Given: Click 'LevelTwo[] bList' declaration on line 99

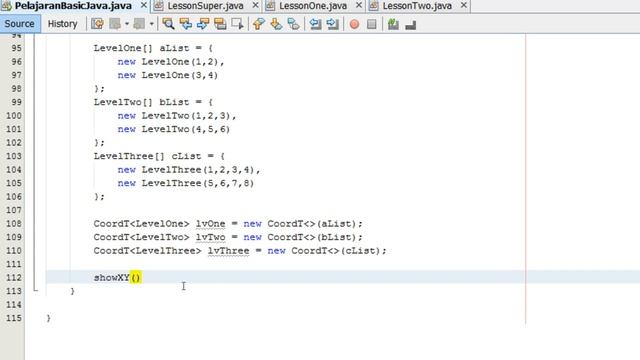Looking at the screenshot, I should click(141, 102).
